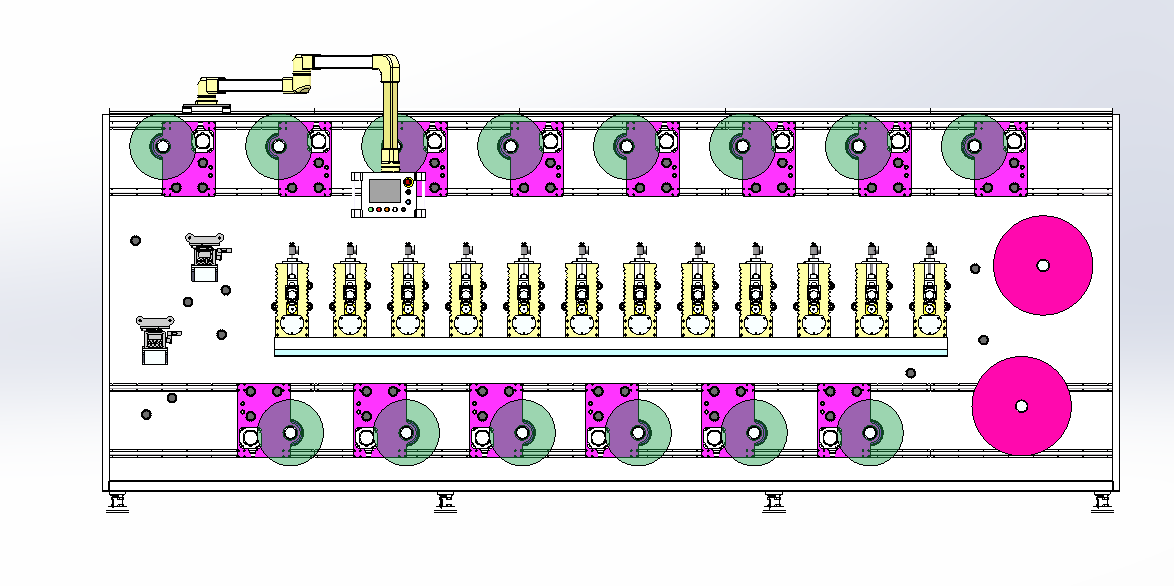Select the lower web guide sensor unit on the left
This screenshot has height=586, width=1174.
click(157, 340)
